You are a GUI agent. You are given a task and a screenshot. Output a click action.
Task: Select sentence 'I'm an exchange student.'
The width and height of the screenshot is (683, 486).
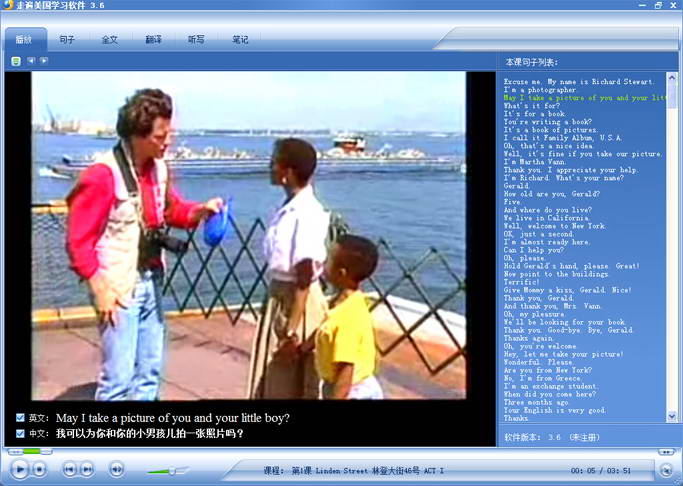pyautogui.click(x=551, y=386)
